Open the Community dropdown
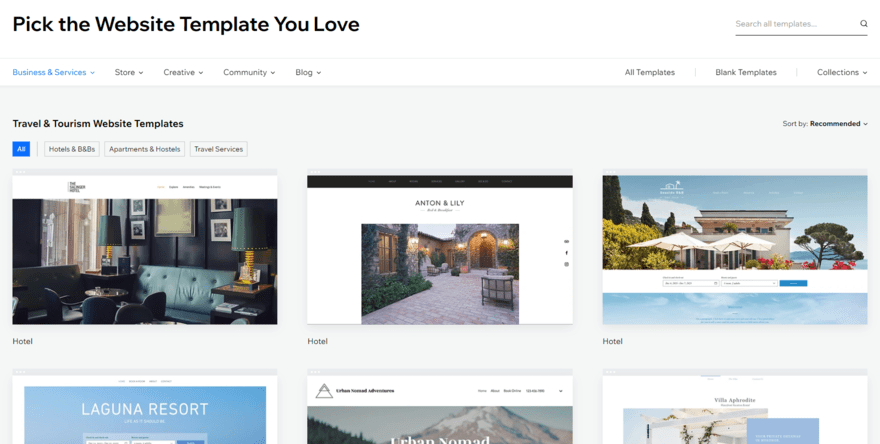Image resolution: width=880 pixels, height=444 pixels. [249, 72]
